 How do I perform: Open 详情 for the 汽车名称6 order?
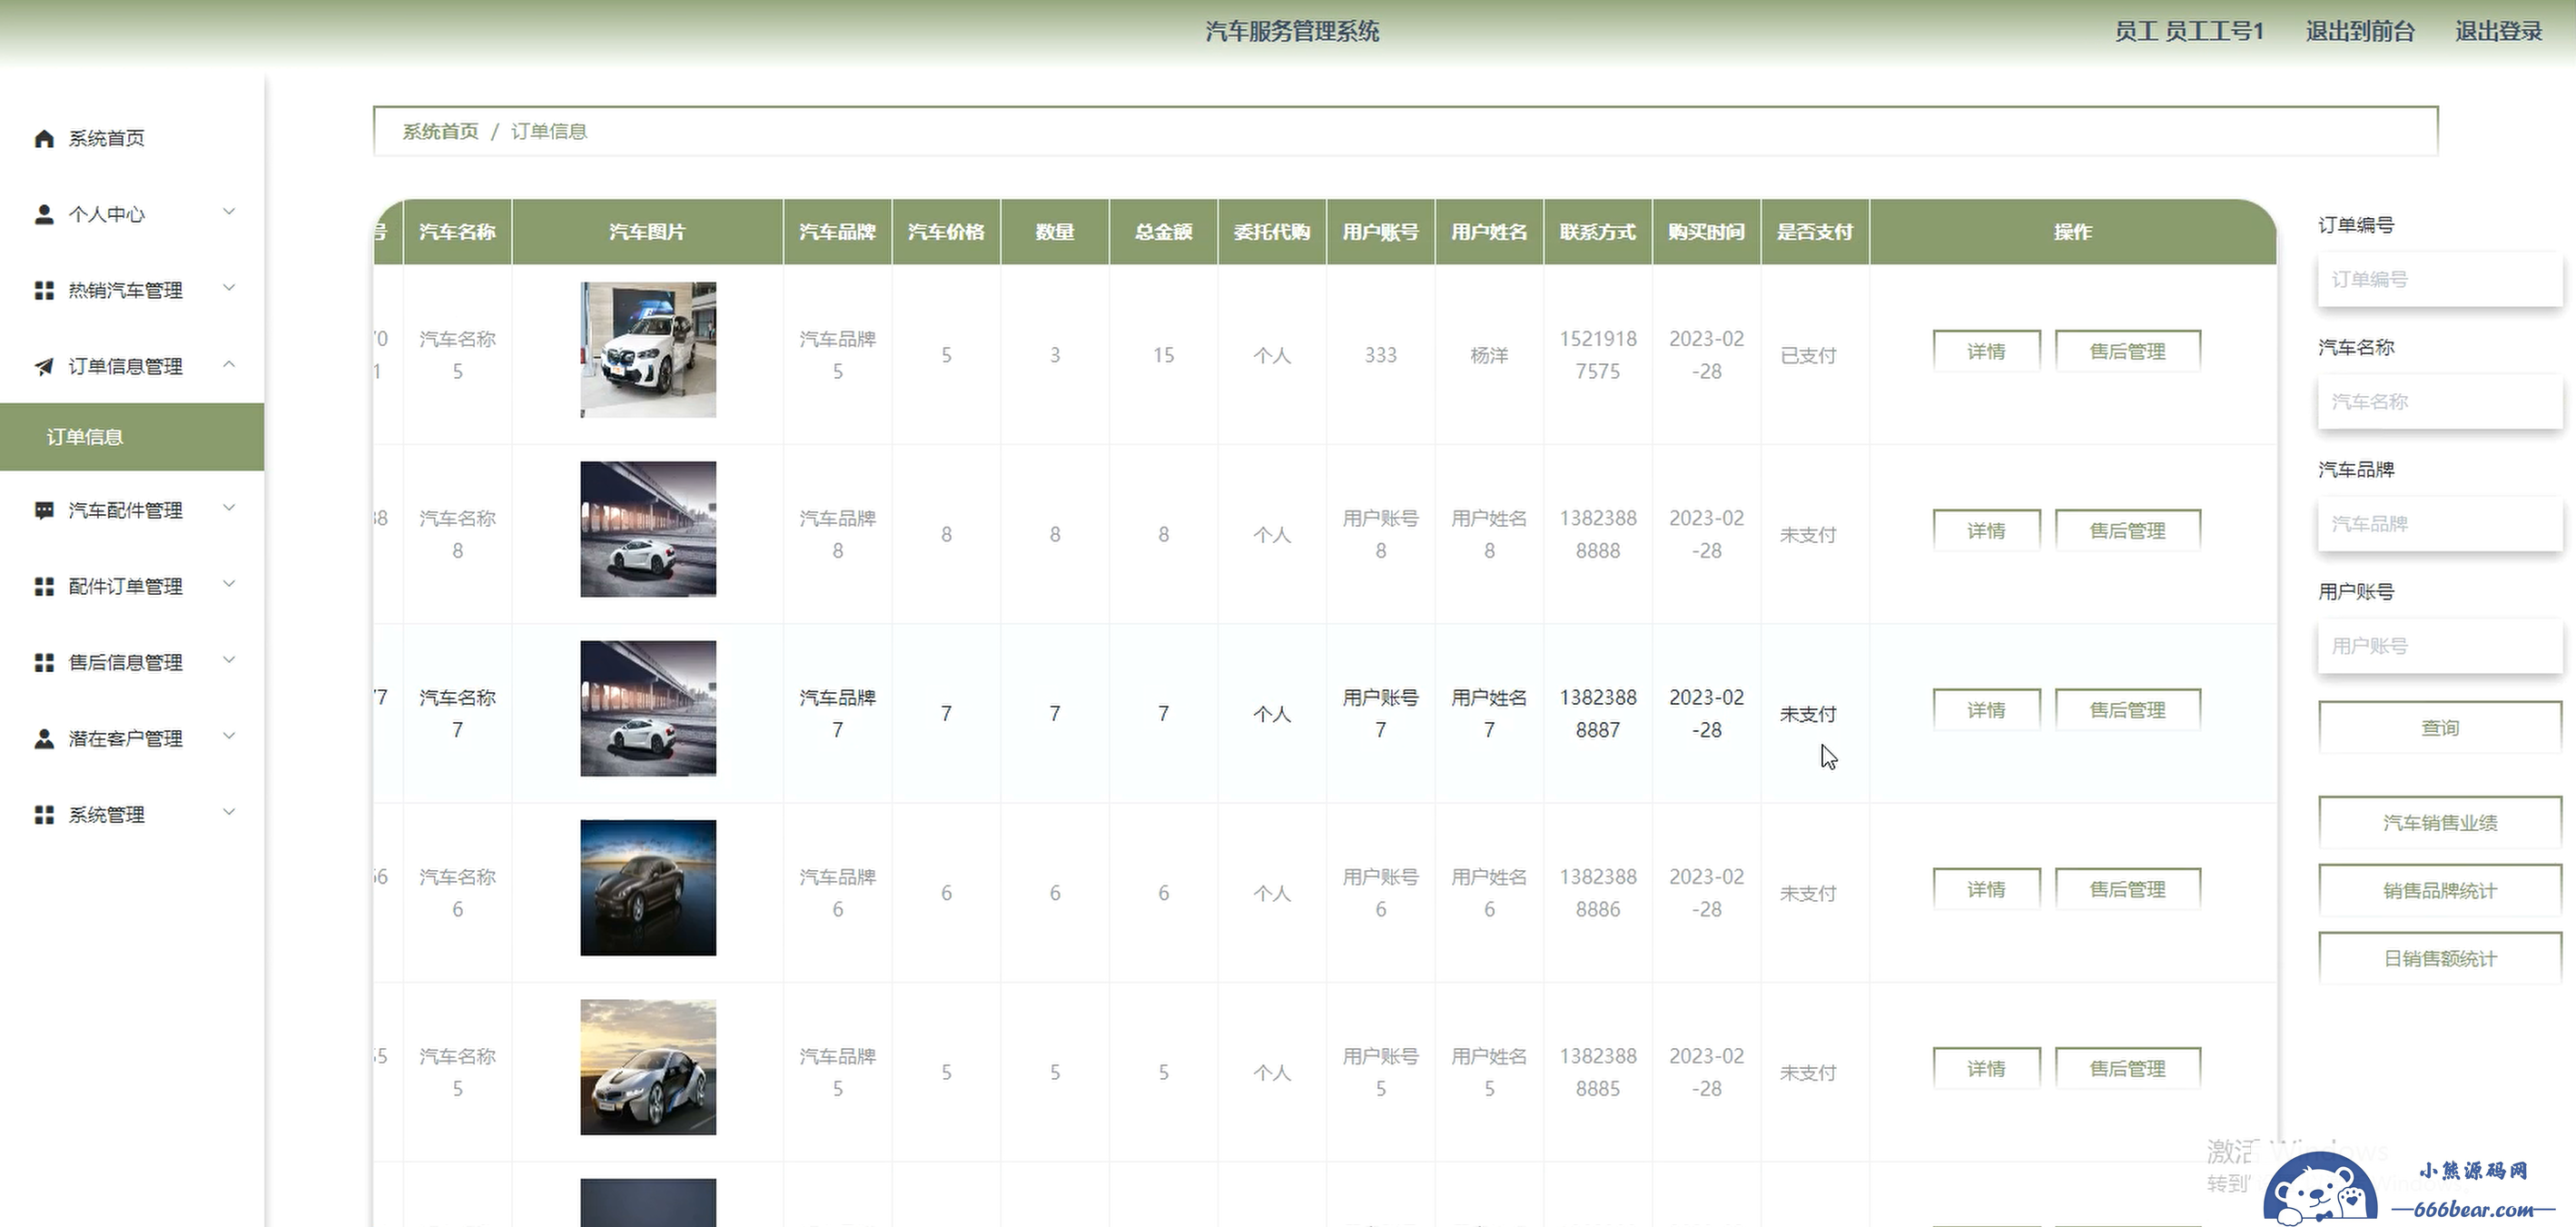(x=1986, y=889)
